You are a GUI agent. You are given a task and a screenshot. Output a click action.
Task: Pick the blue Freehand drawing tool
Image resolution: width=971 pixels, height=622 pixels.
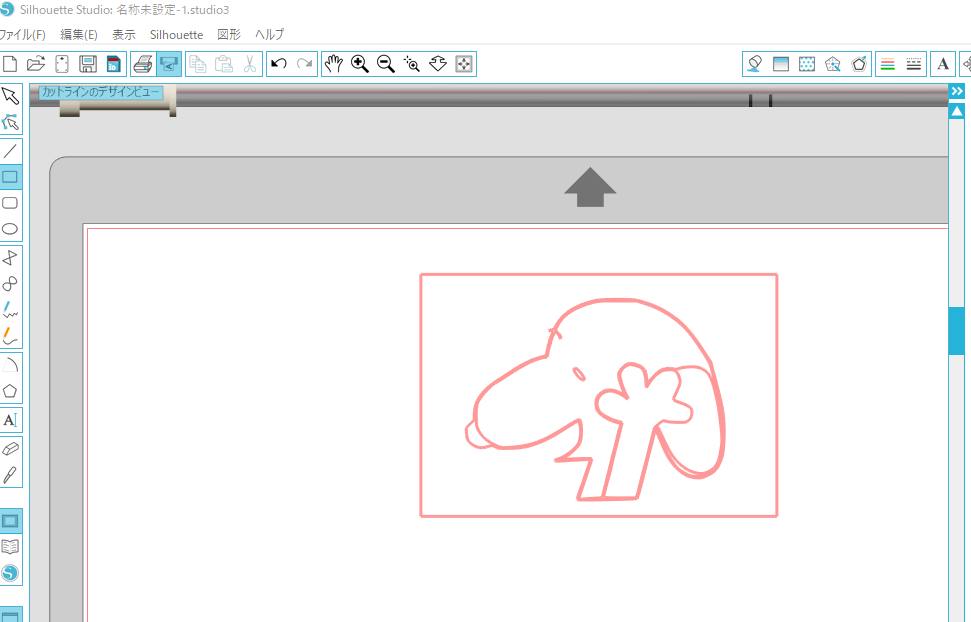click(11, 309)
